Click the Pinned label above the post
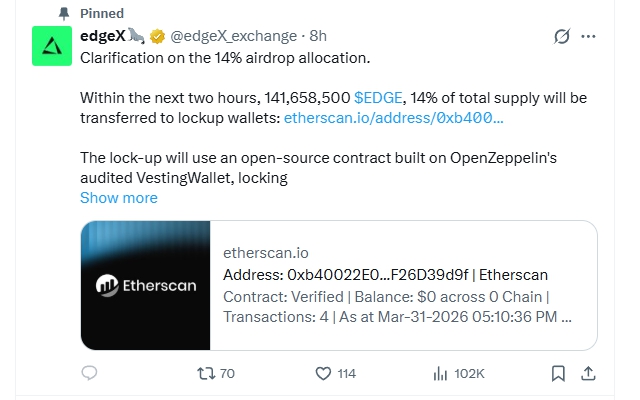Screen dimensions: 640x400 pyautogui.click(x=101, y=14)
